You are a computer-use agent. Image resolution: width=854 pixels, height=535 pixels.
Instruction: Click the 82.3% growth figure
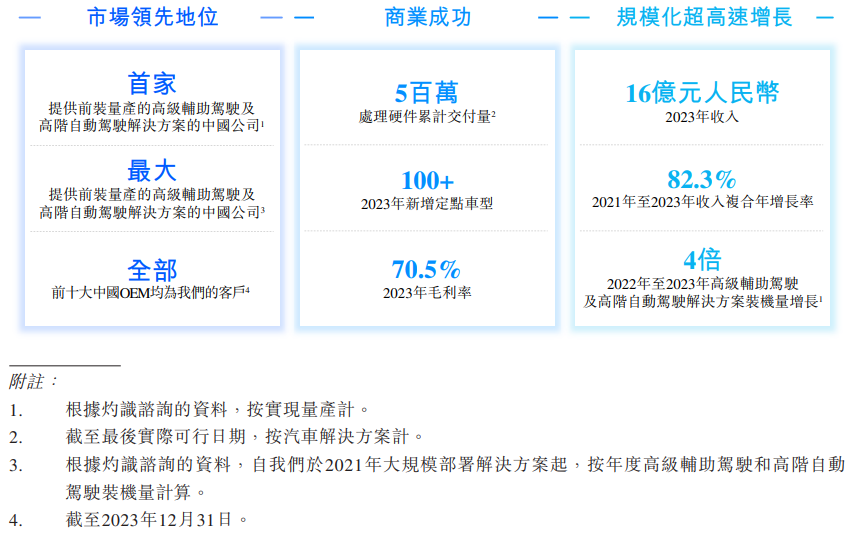coord(702,179)
